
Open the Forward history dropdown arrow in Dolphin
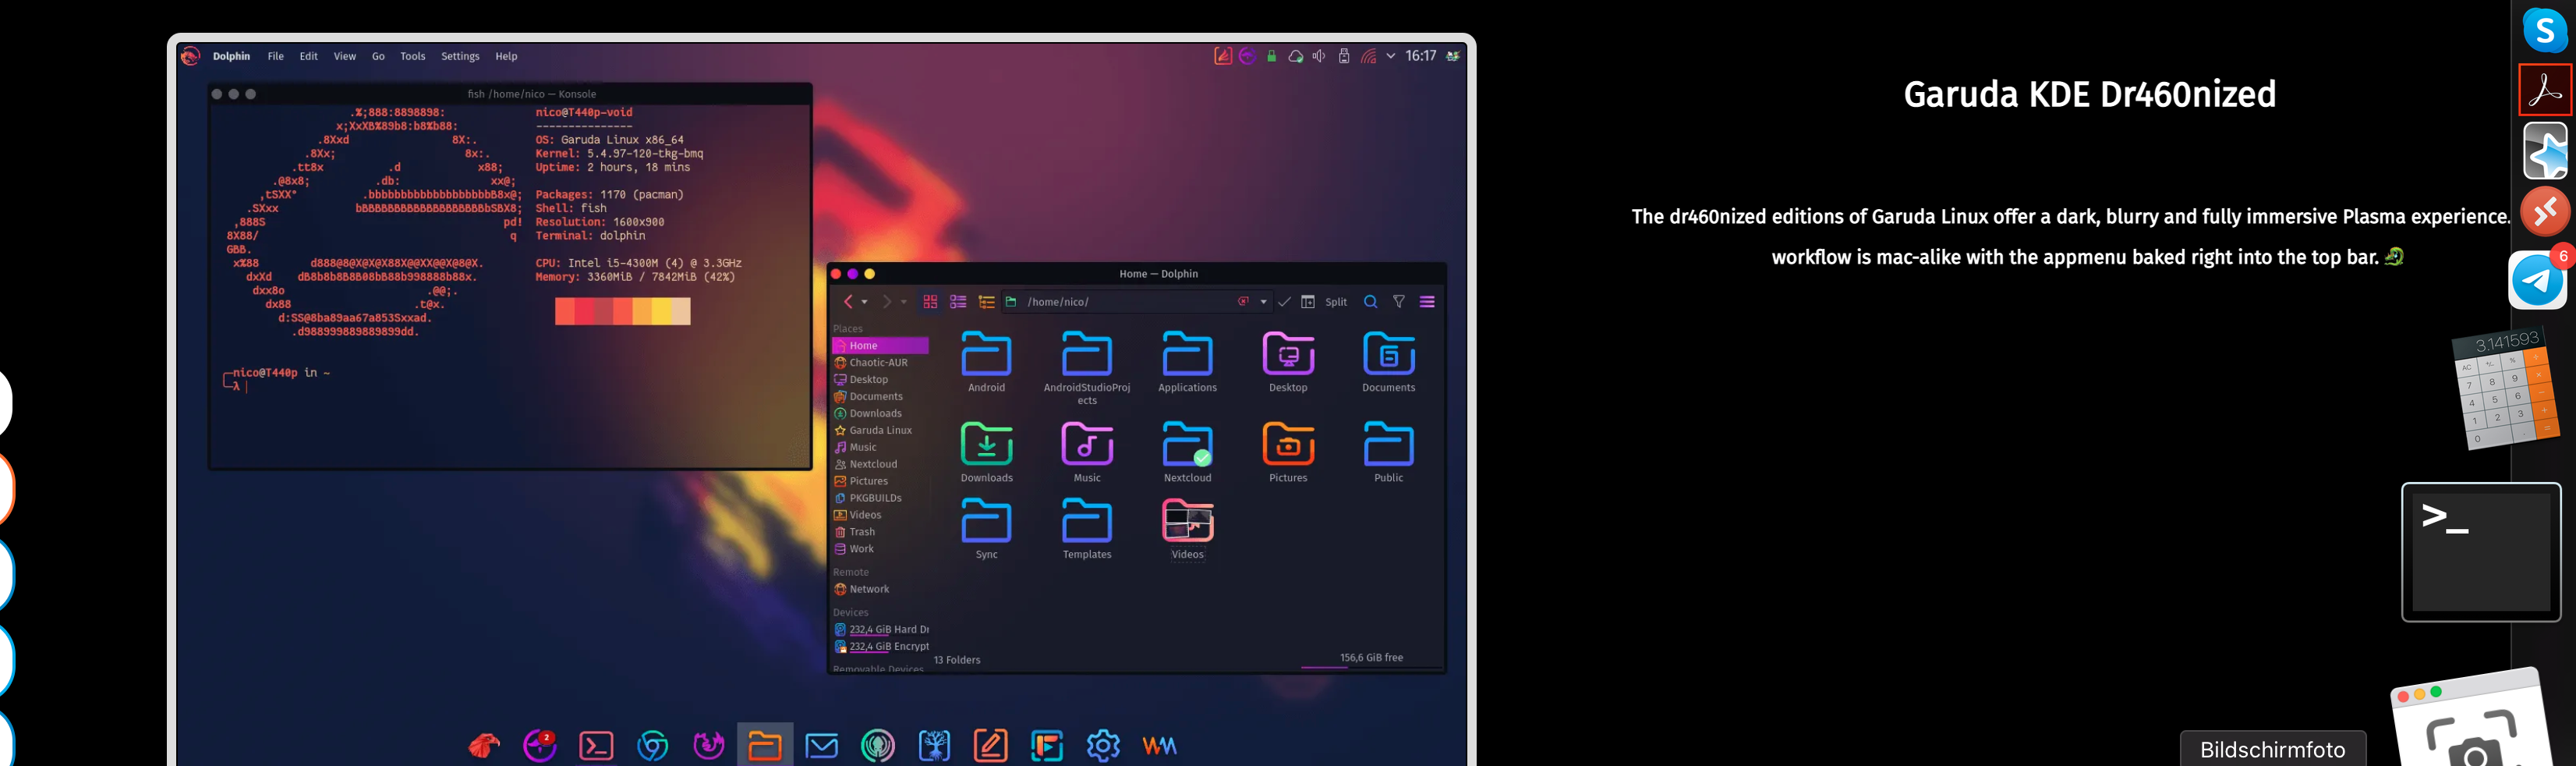pyautogui.click(x=904, y=302)
